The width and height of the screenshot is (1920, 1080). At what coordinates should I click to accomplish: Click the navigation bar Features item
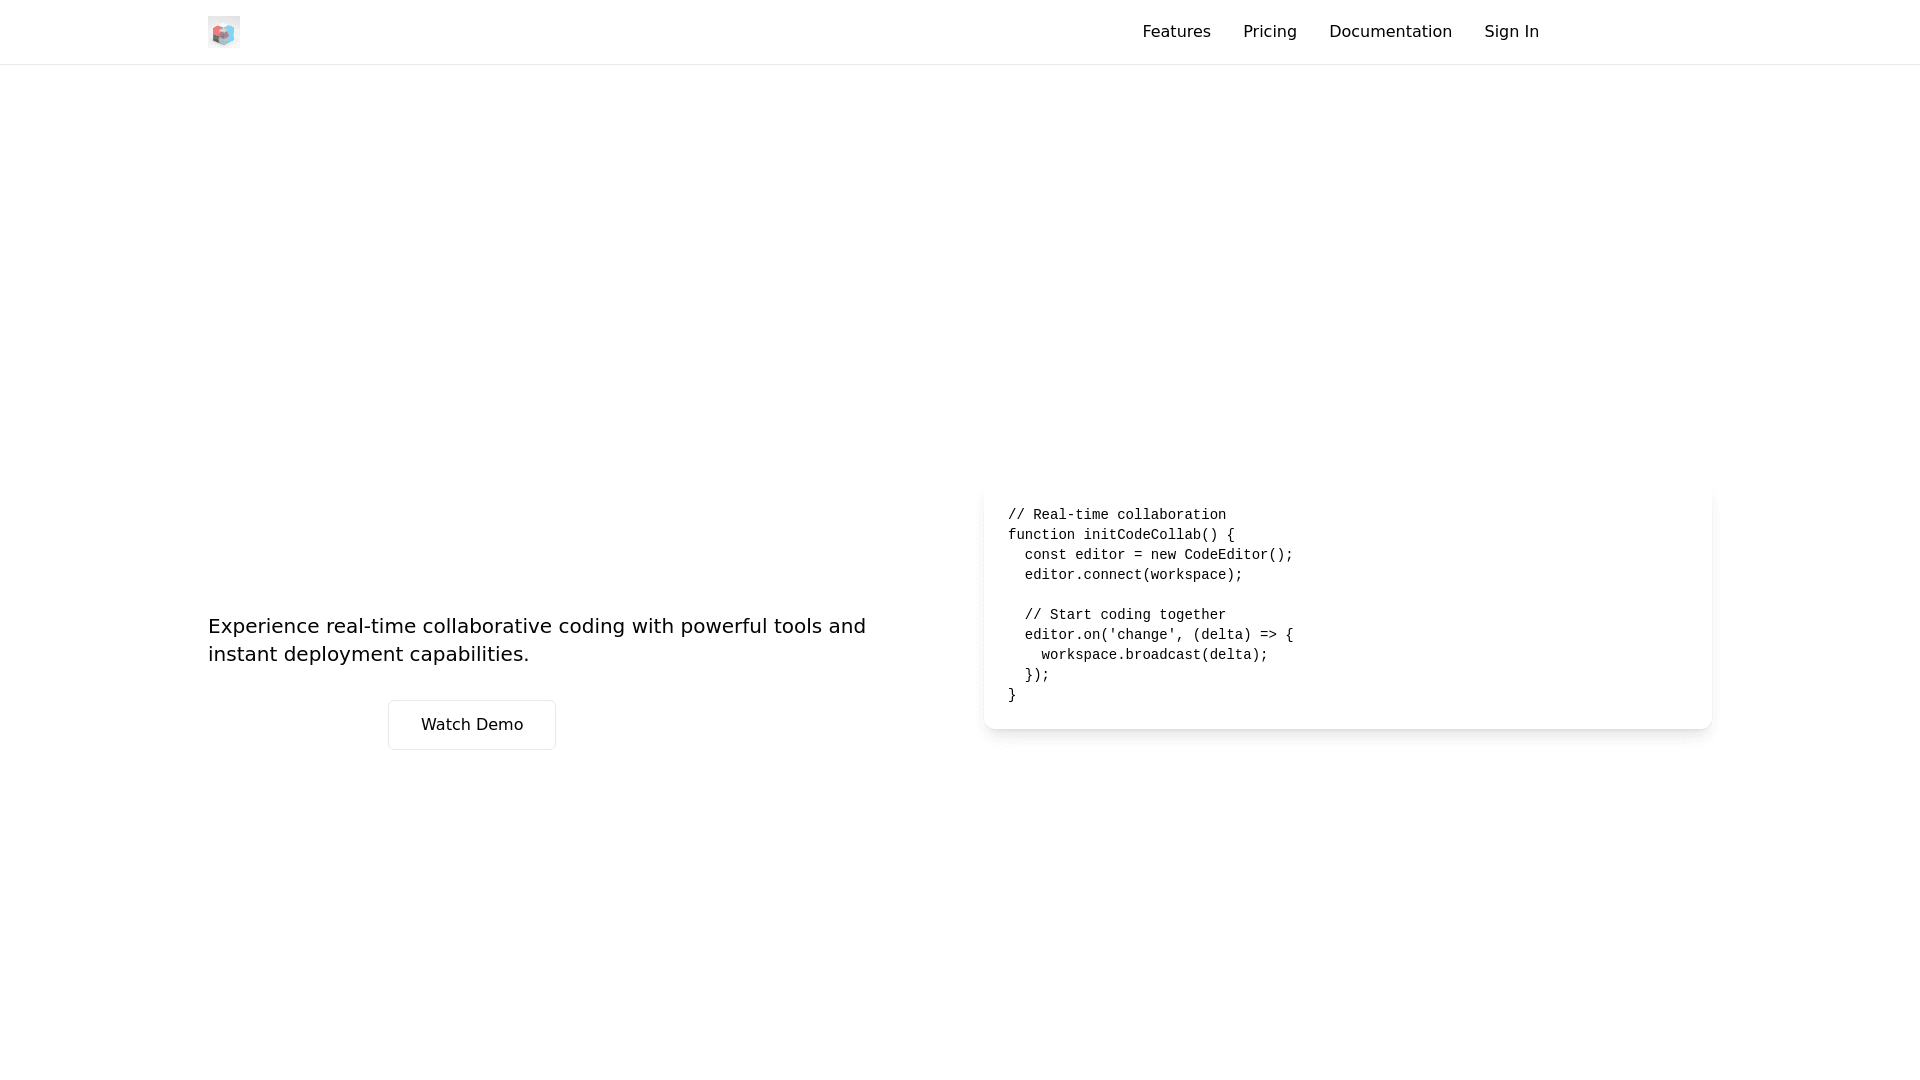point(1176,31)
